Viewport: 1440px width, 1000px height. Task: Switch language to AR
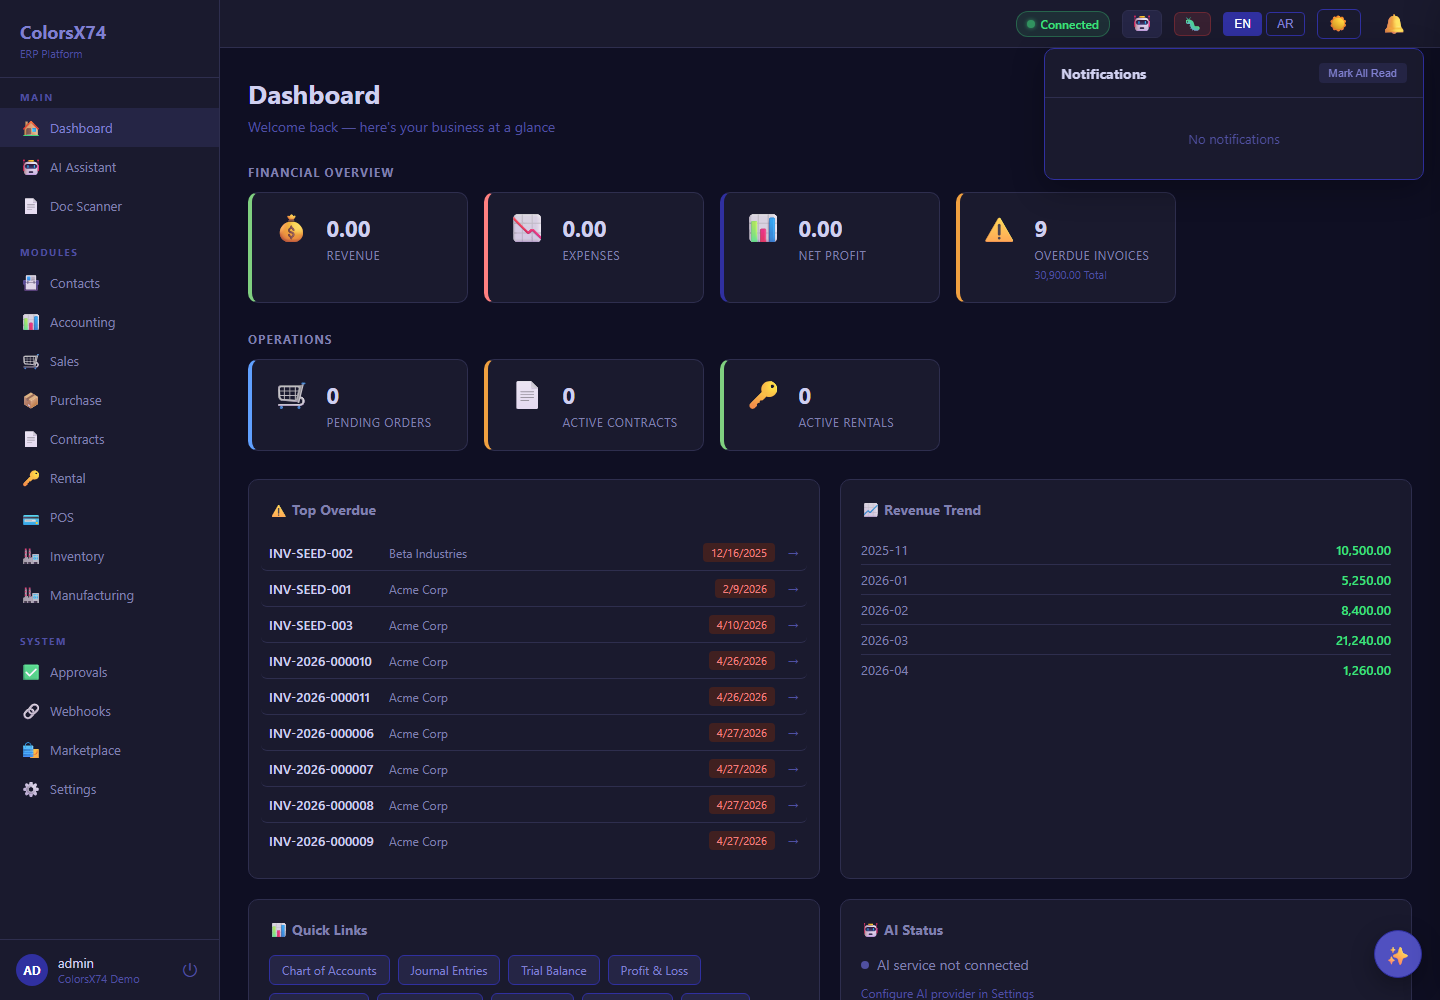1285,24
